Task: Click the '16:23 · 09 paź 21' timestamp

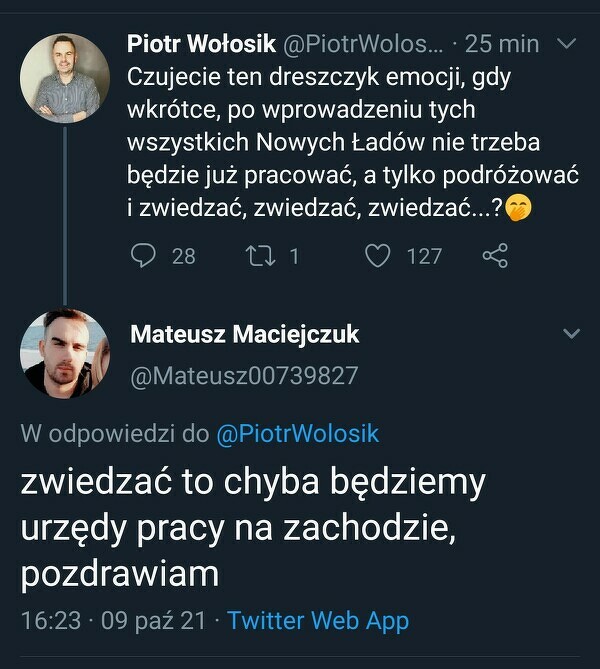Action: click(x=113, y=620)
